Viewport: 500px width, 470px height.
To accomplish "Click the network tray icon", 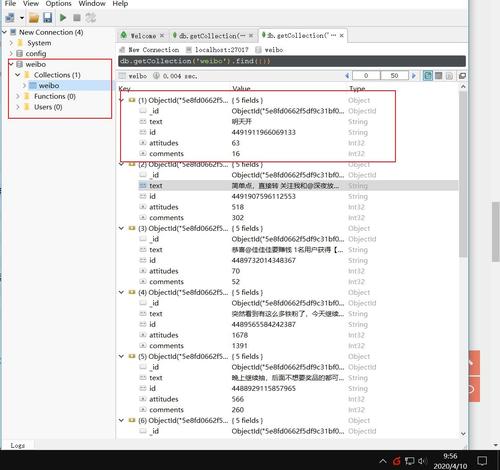I will point(409,461).
